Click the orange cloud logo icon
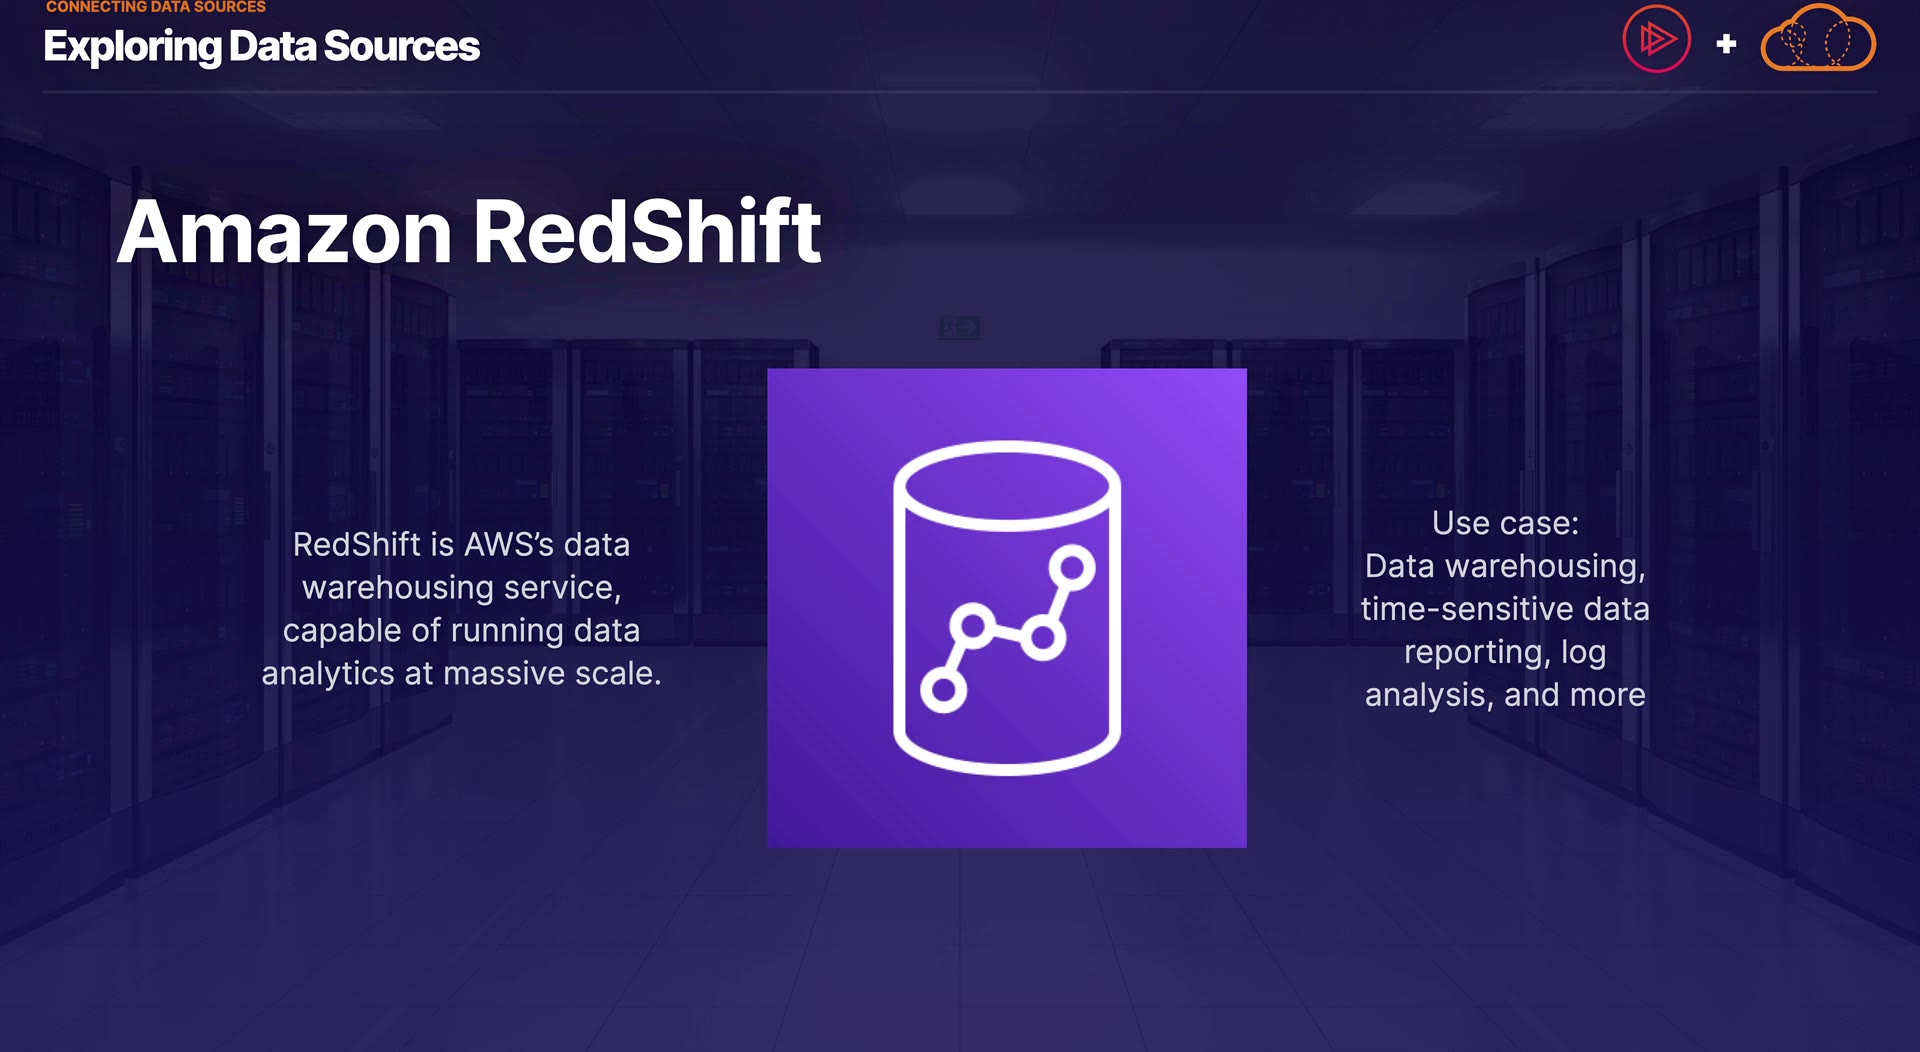 point(1817,40)
